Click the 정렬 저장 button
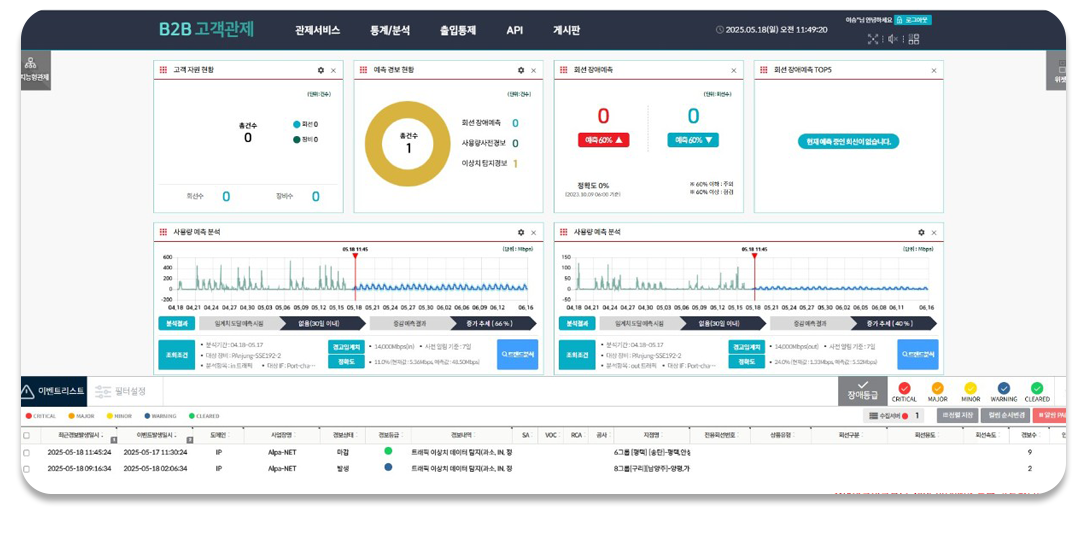The width and height of the screenshot is (1086, 548). [958, 416]
